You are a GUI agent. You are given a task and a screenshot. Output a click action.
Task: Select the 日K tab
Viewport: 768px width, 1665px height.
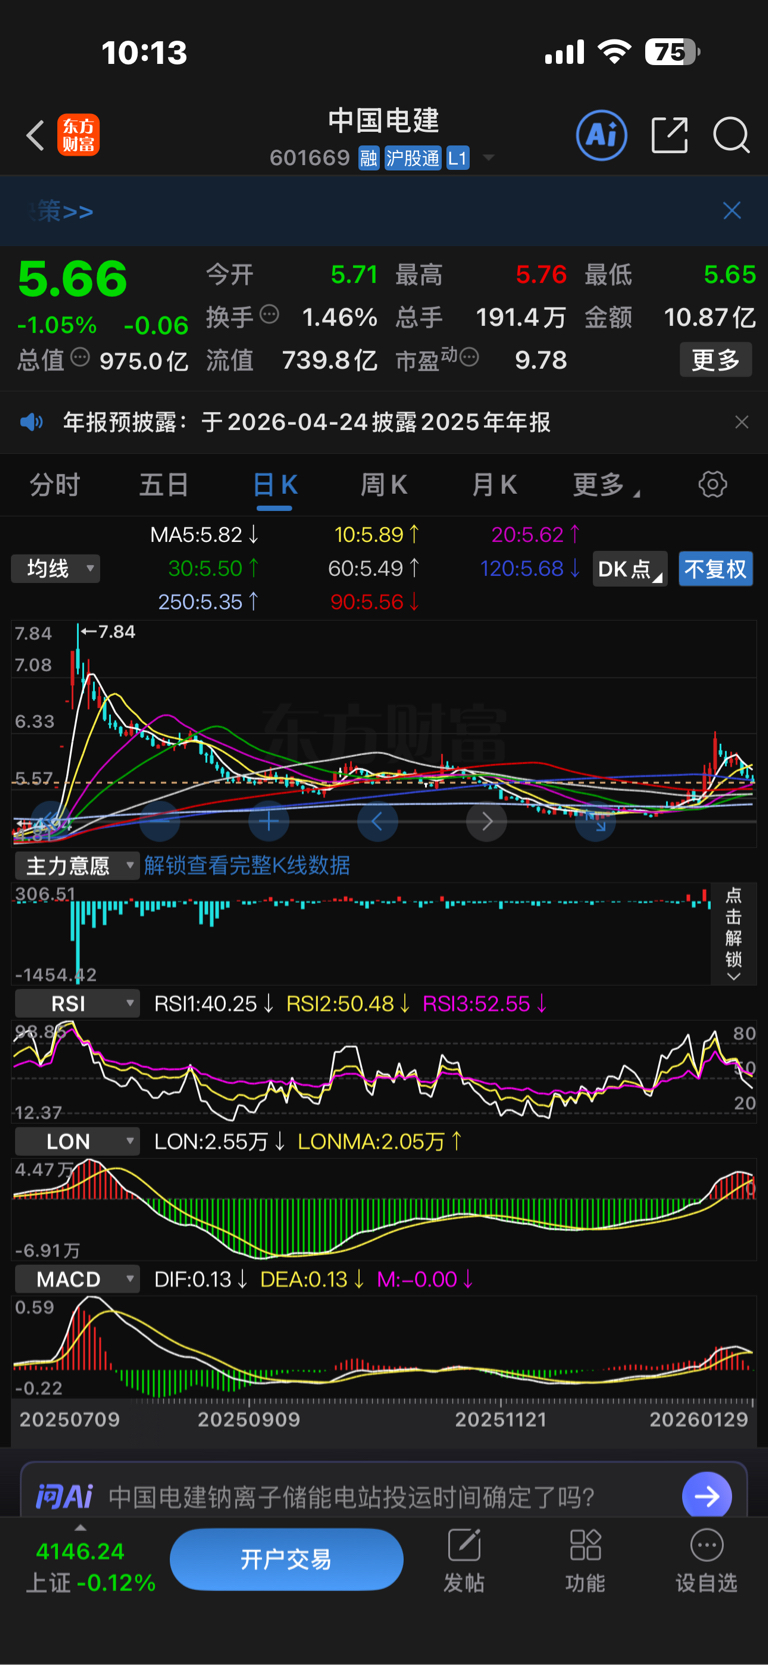point(274,485)
